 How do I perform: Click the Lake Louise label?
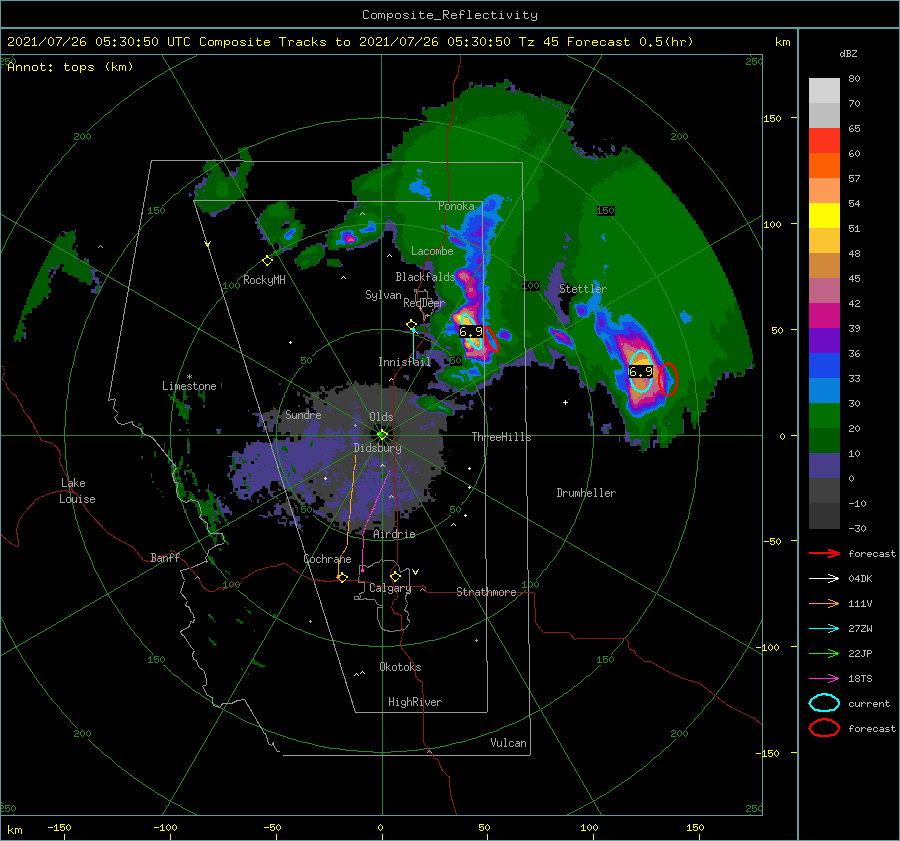click(78, 491)
